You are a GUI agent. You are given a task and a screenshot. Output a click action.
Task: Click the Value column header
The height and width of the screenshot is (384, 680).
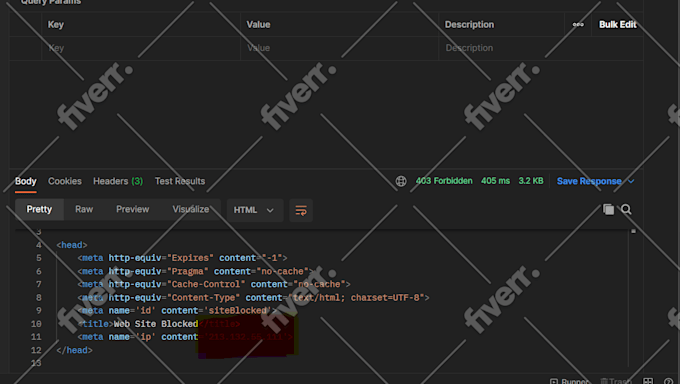258,25
